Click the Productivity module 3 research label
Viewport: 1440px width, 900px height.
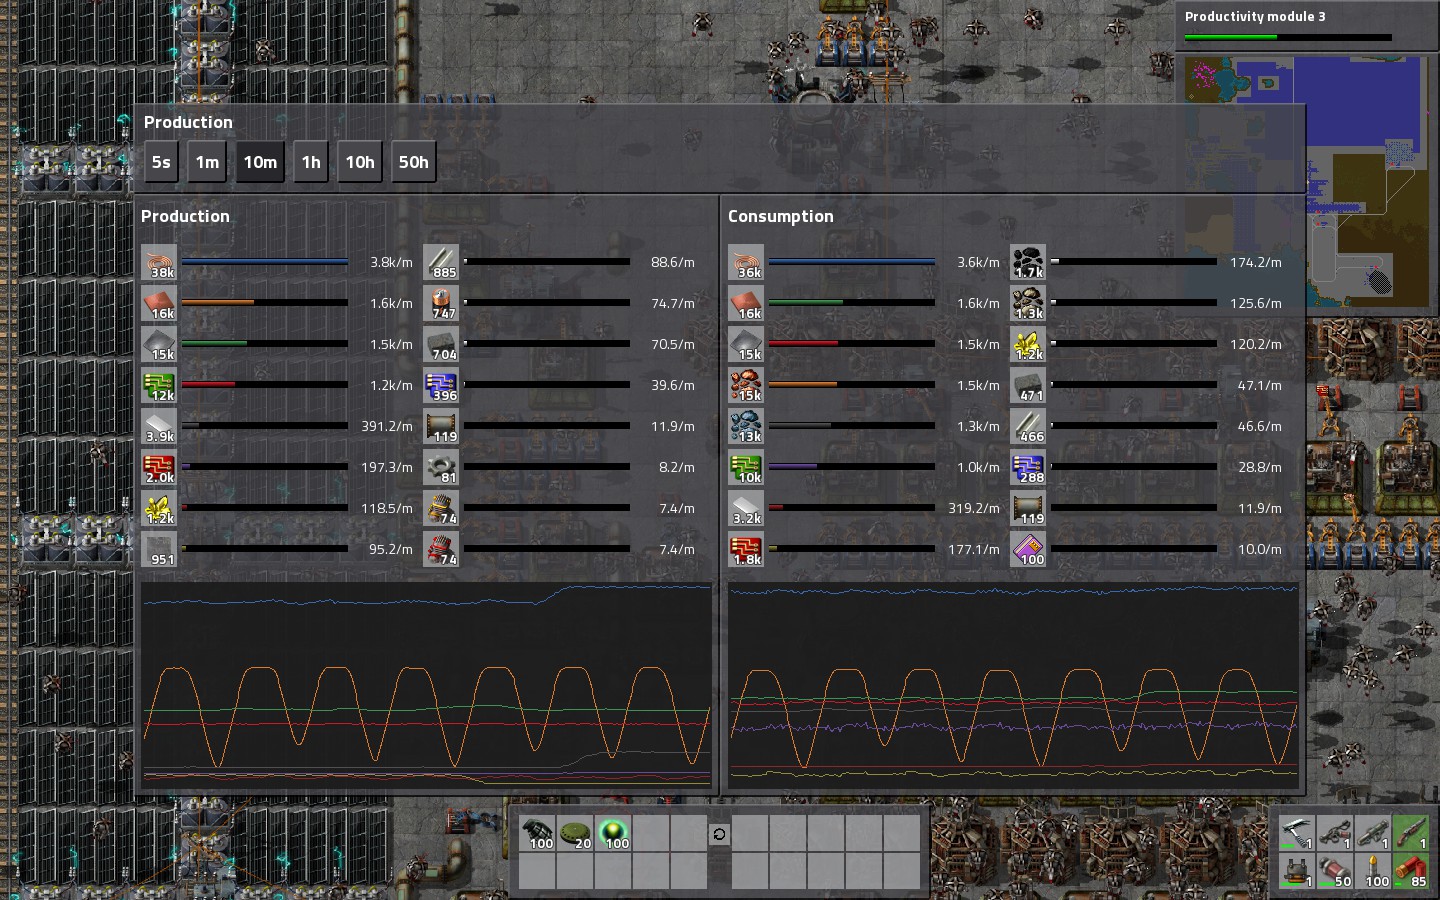tap(1255, 17)
